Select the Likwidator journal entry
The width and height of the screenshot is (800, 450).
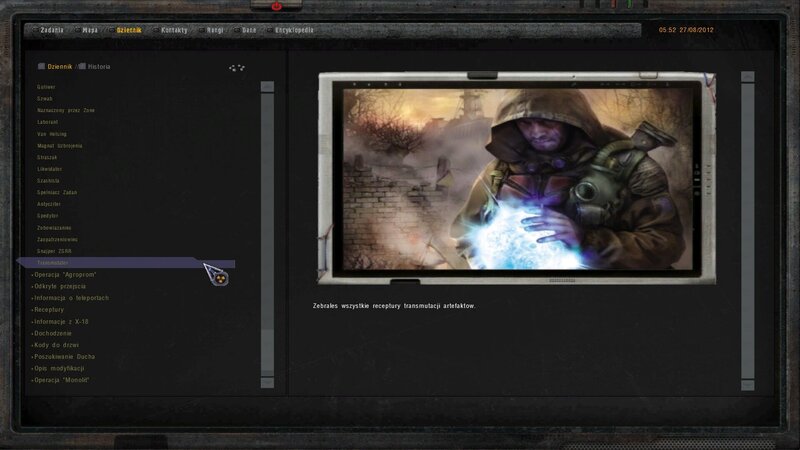(x=50, y=169)
